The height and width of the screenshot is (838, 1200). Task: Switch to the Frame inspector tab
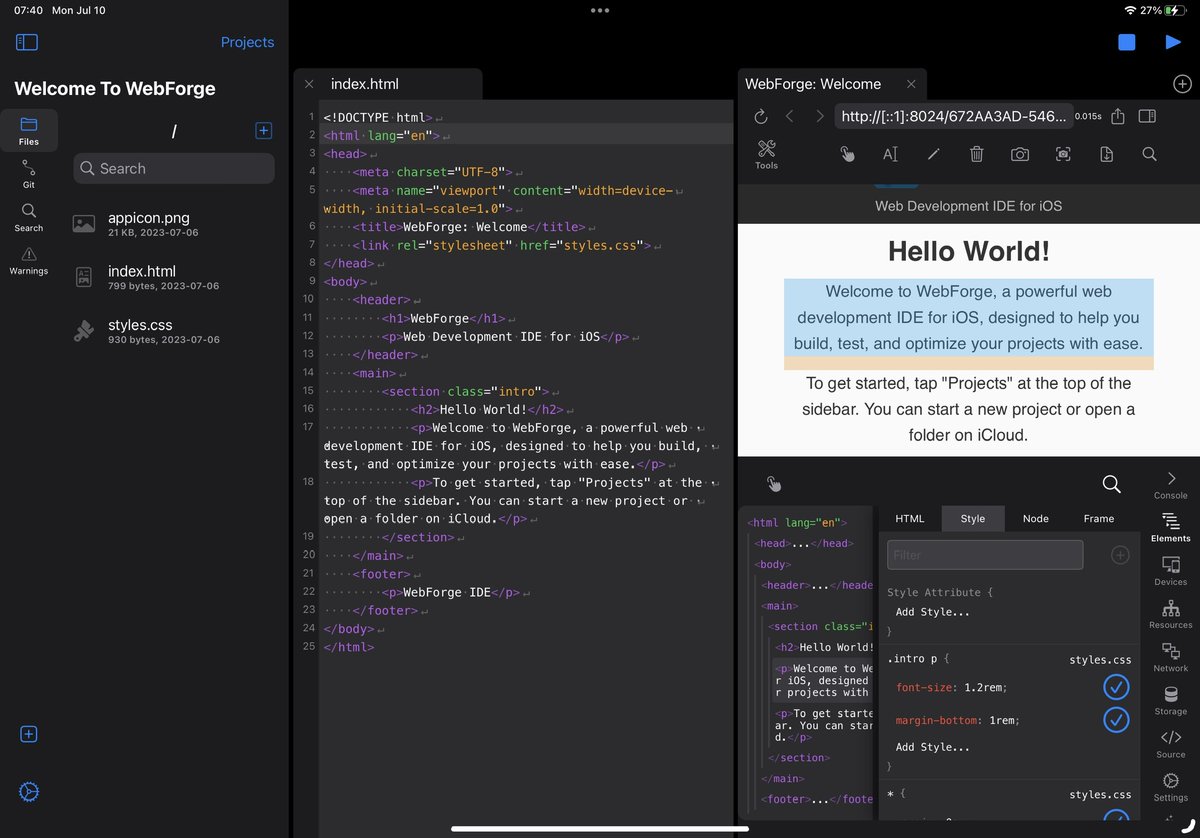coord(1099,518)
